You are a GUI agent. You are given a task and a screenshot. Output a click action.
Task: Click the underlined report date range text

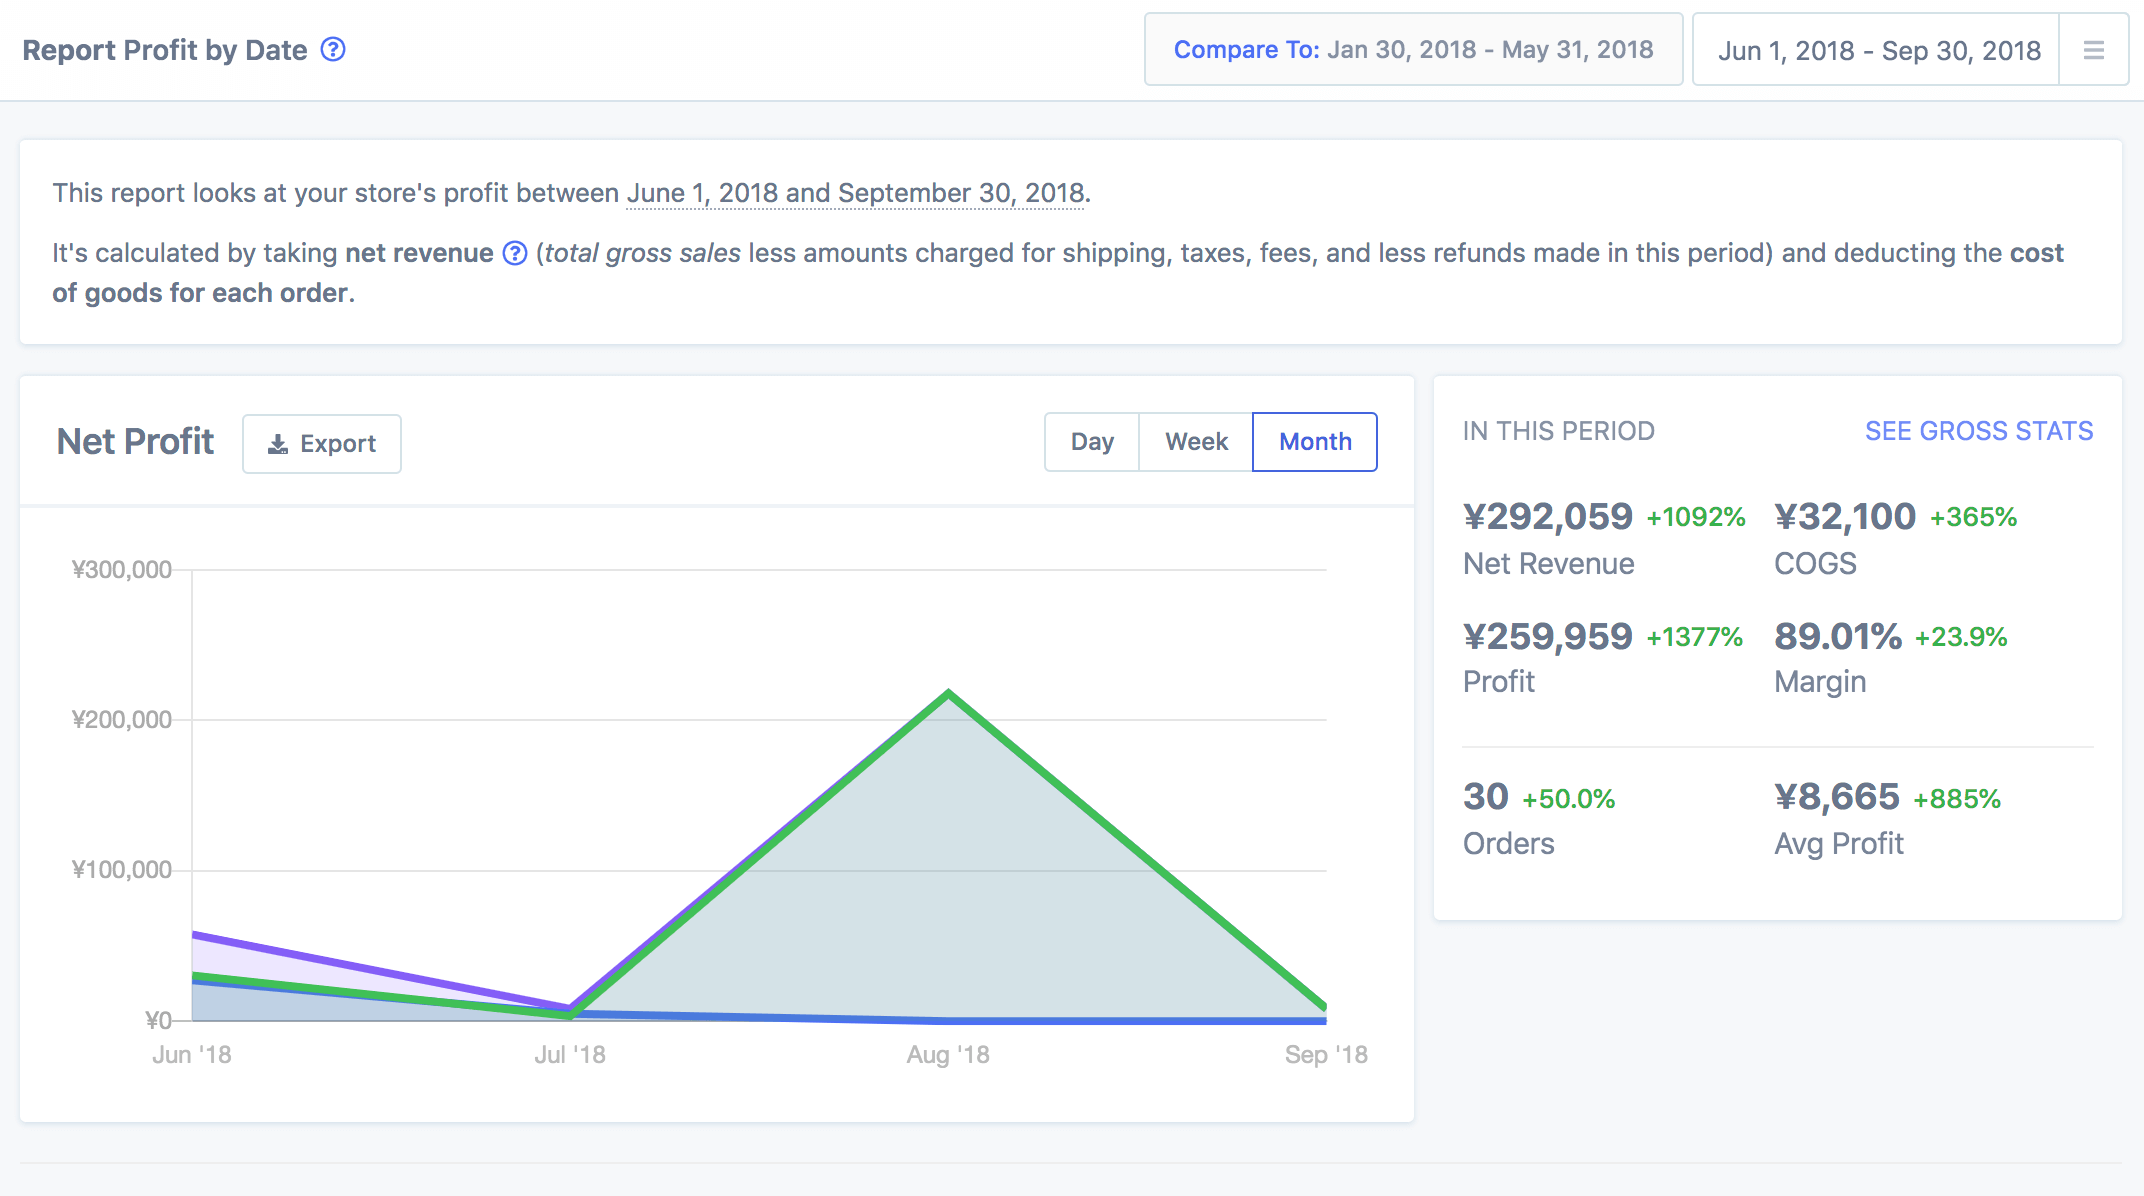856,193
